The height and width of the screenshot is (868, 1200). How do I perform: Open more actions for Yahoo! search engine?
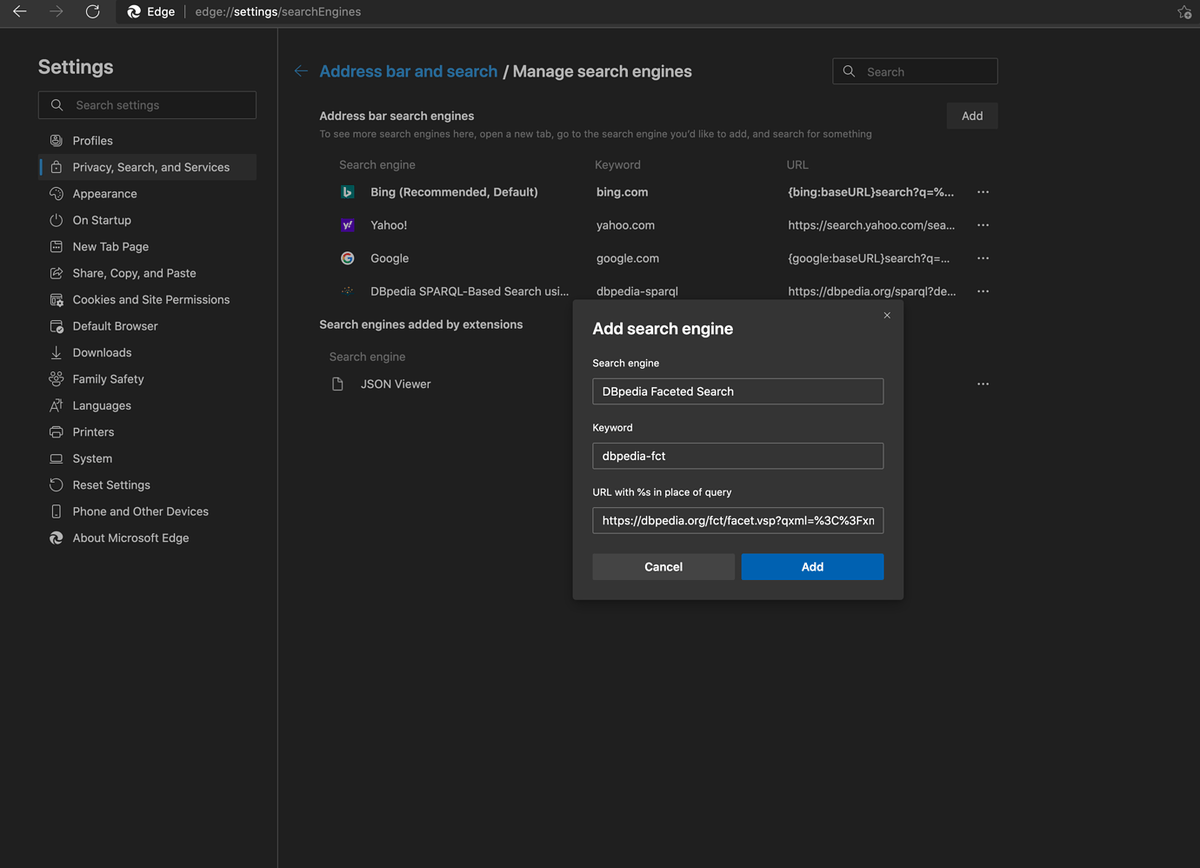983,225
